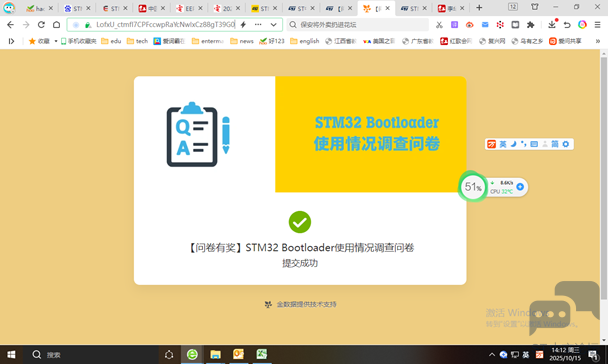Open Outlook from the taskbar
This screenshot has height=364, width=608.
point(238,355)
